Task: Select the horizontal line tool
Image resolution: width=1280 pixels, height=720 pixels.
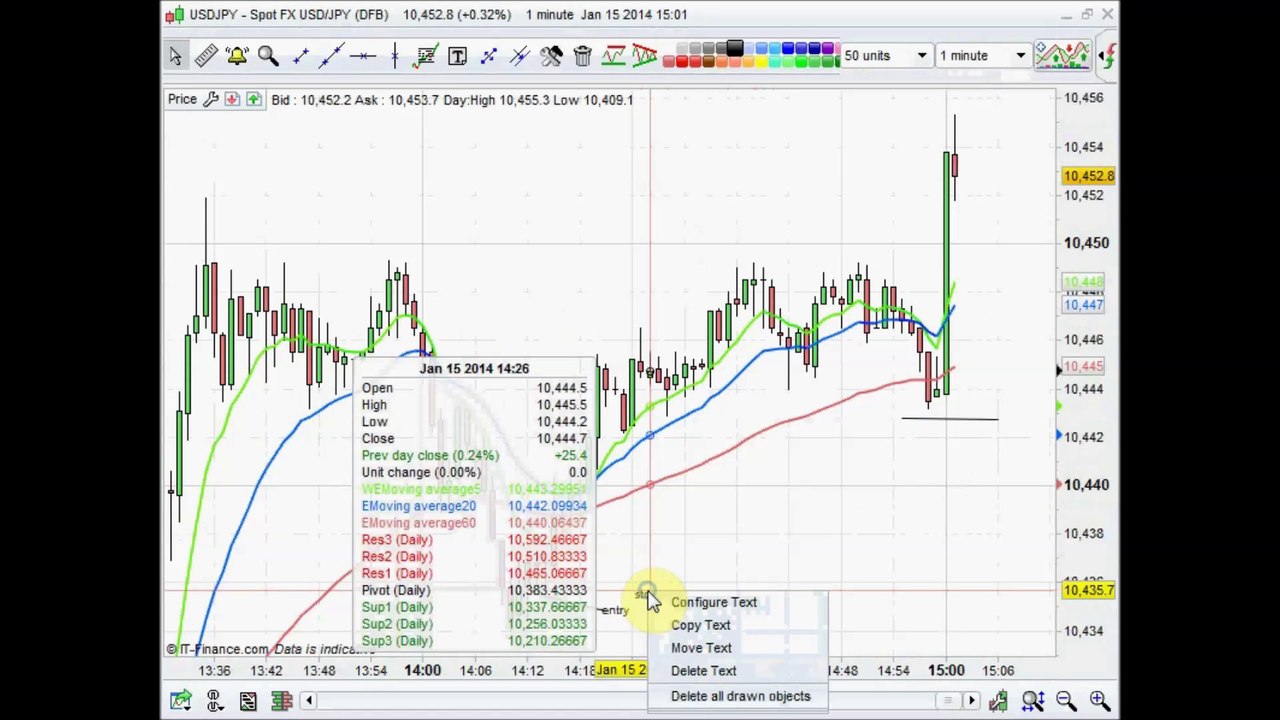Action: (363, 56)
